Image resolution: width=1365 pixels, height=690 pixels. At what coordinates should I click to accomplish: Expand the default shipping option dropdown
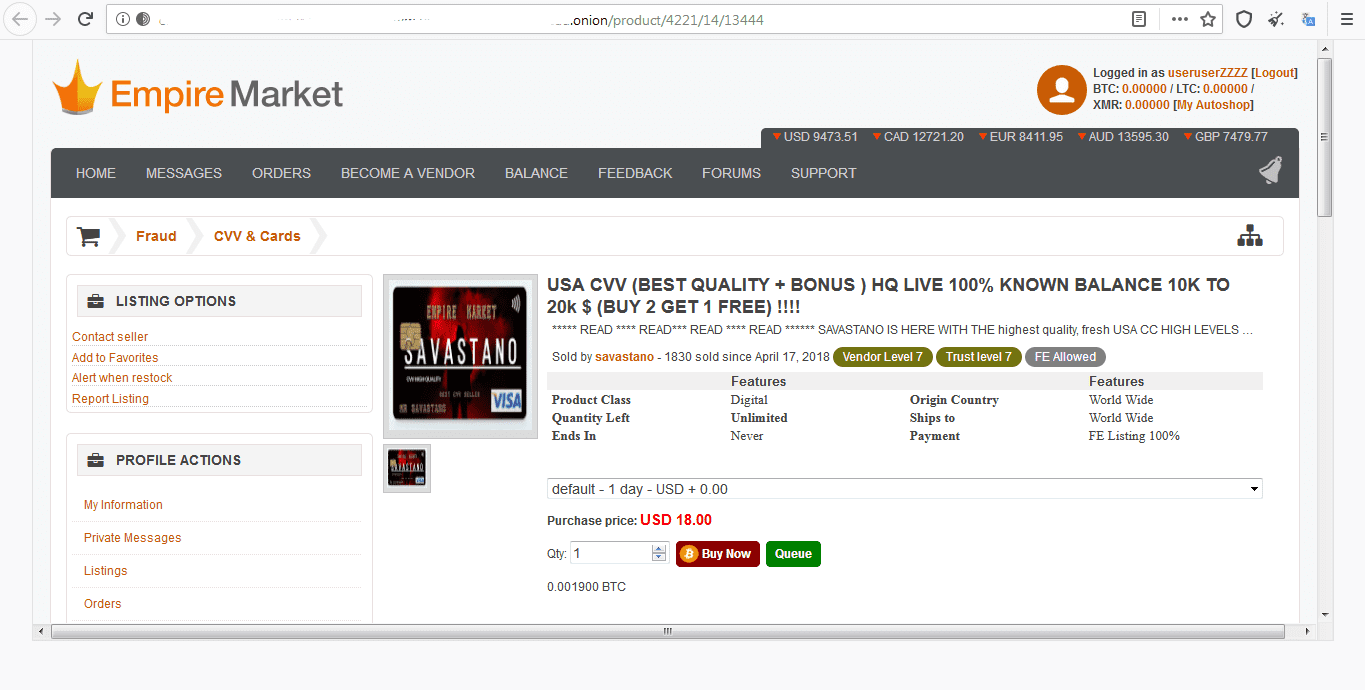(904, 489)
